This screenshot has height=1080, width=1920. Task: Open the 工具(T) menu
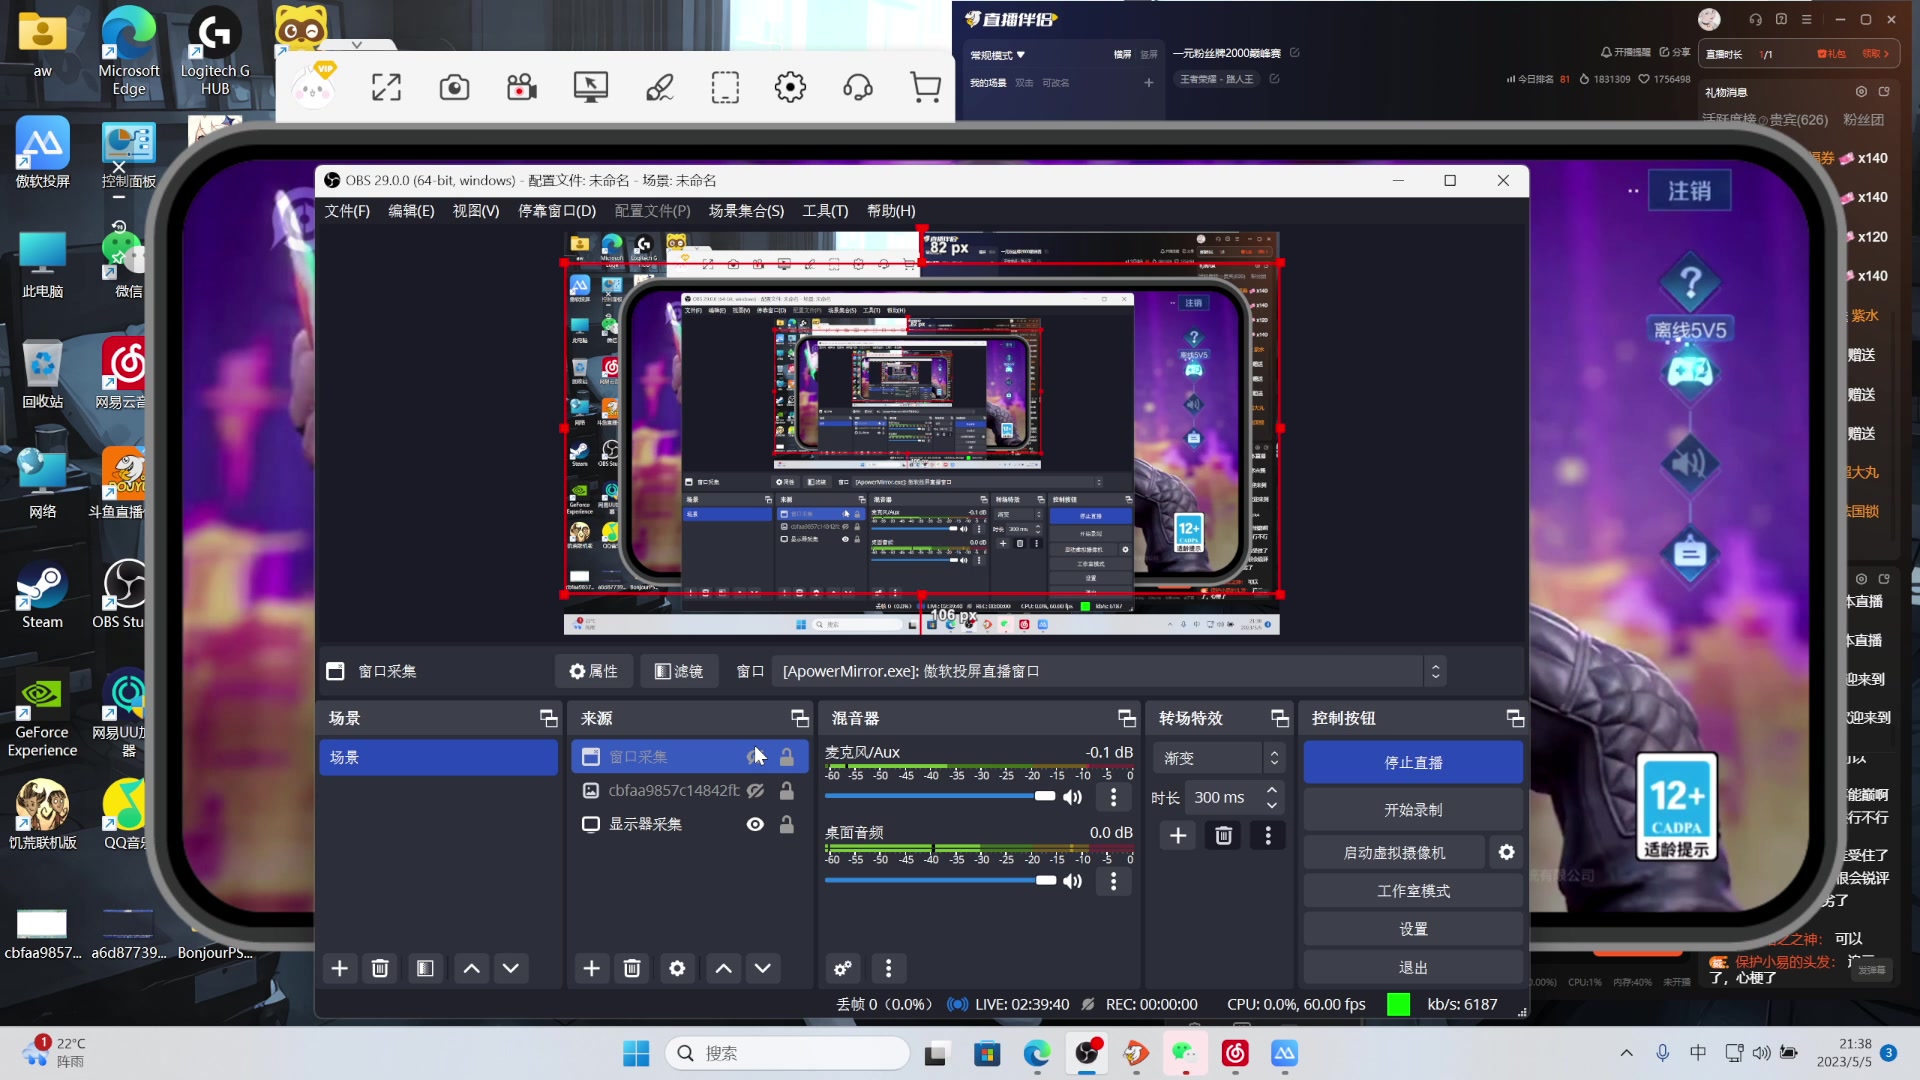pos(825,211)
